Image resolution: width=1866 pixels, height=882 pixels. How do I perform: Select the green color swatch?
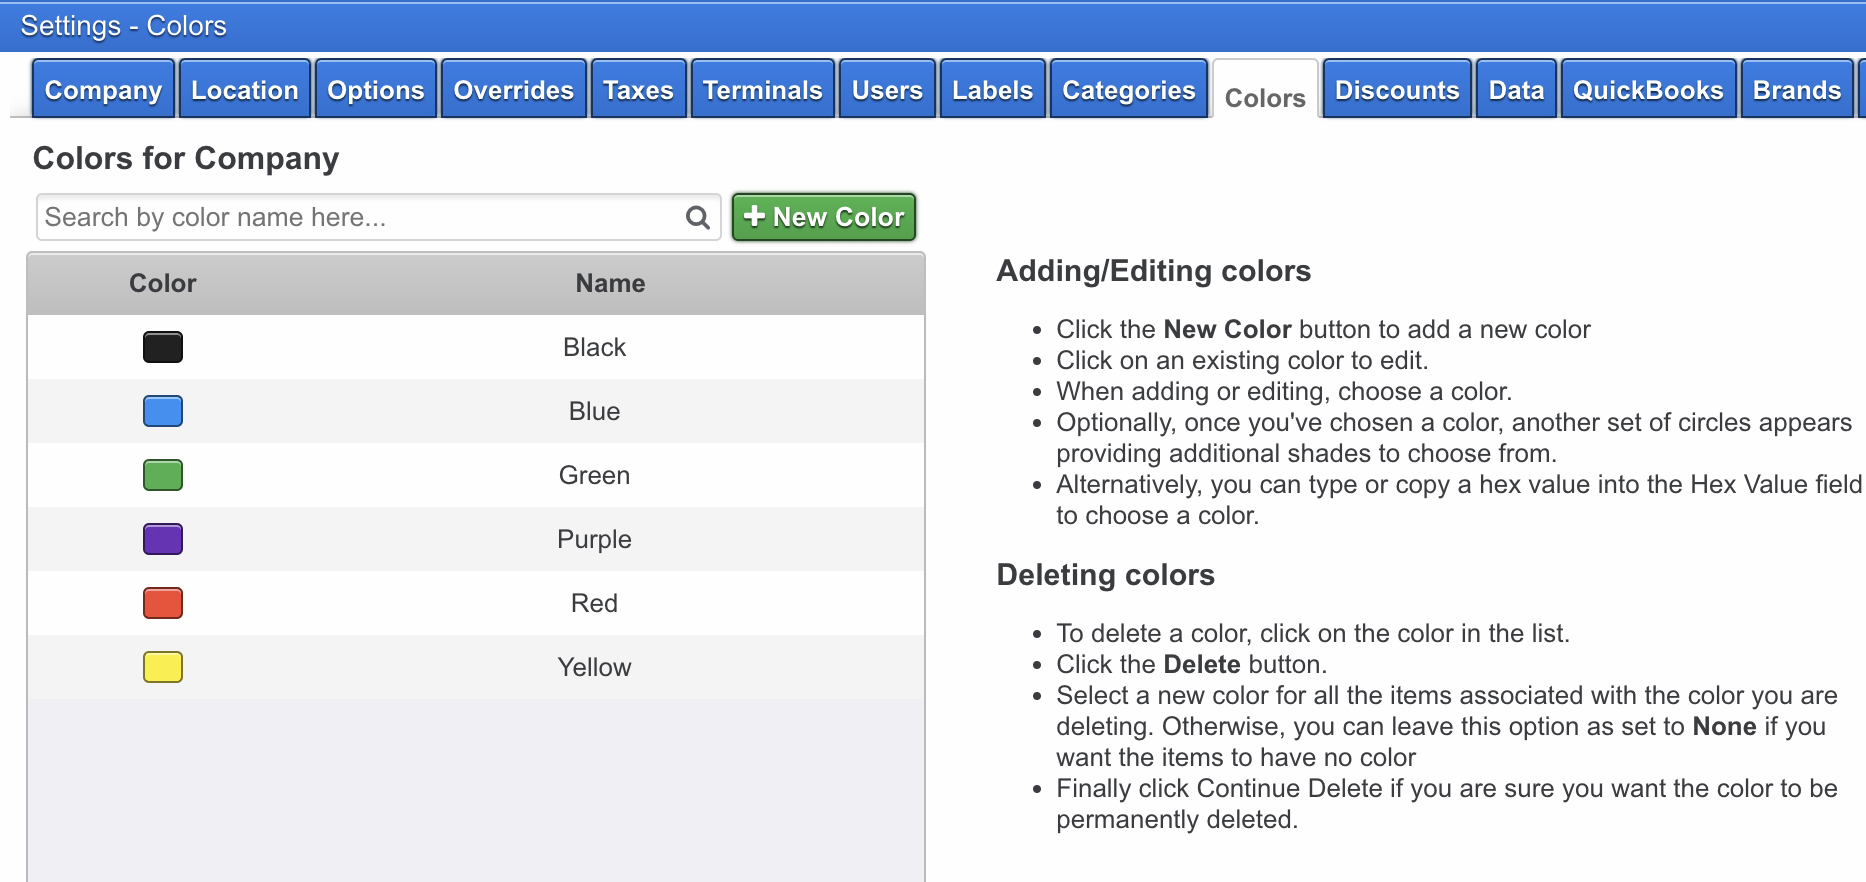[x=163, y=475]
